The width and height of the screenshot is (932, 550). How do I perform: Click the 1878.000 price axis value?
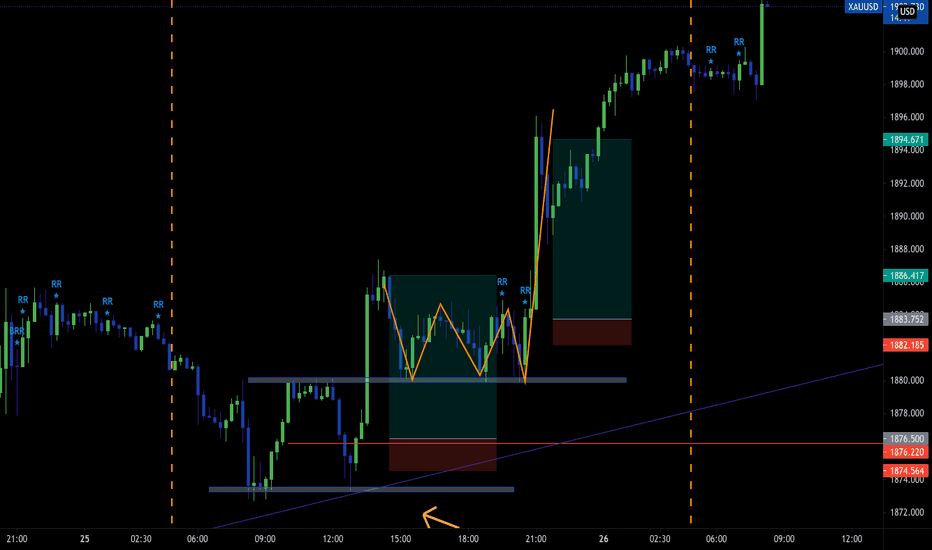[906, 413]
